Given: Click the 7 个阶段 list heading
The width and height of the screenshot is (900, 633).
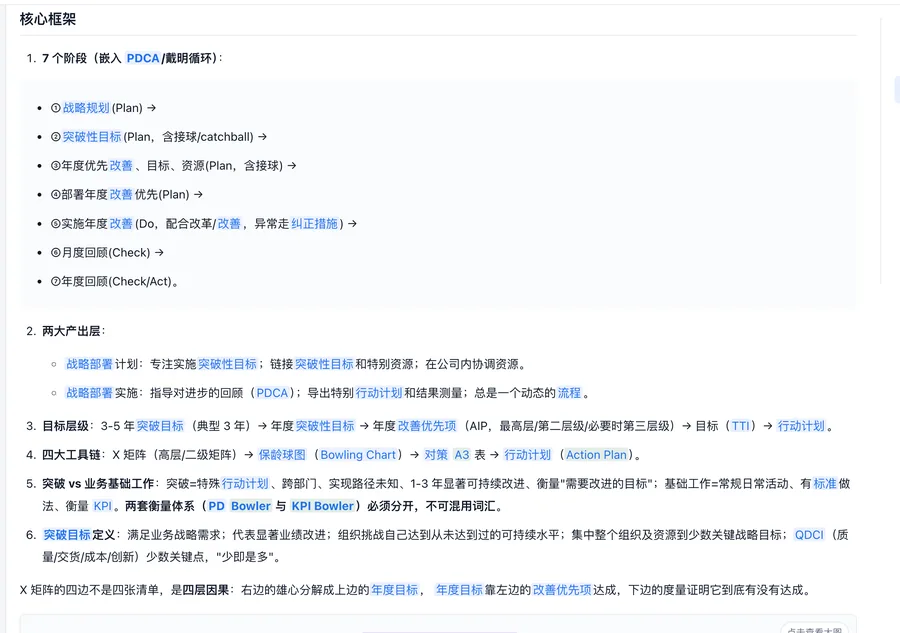Looking at the screenshot, I should pyautogui.click(x=132, y=58).
